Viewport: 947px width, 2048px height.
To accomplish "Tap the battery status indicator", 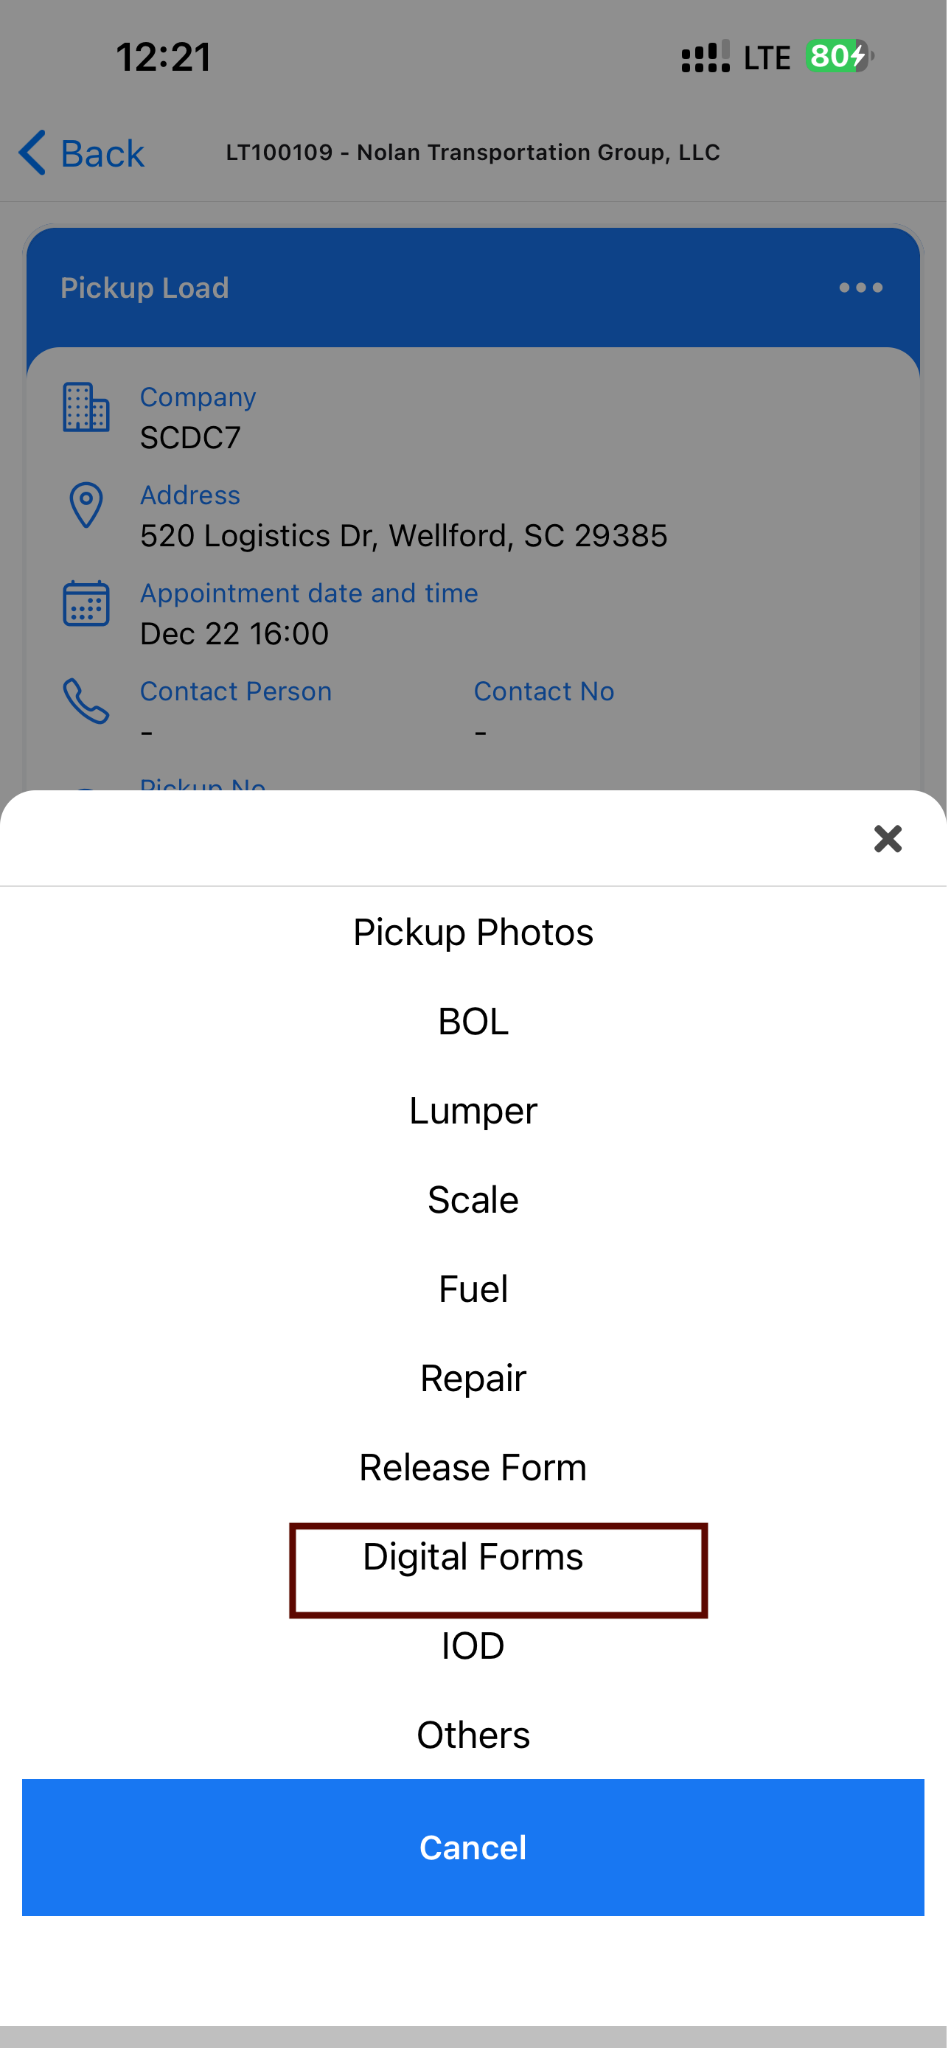I will 840,57.
